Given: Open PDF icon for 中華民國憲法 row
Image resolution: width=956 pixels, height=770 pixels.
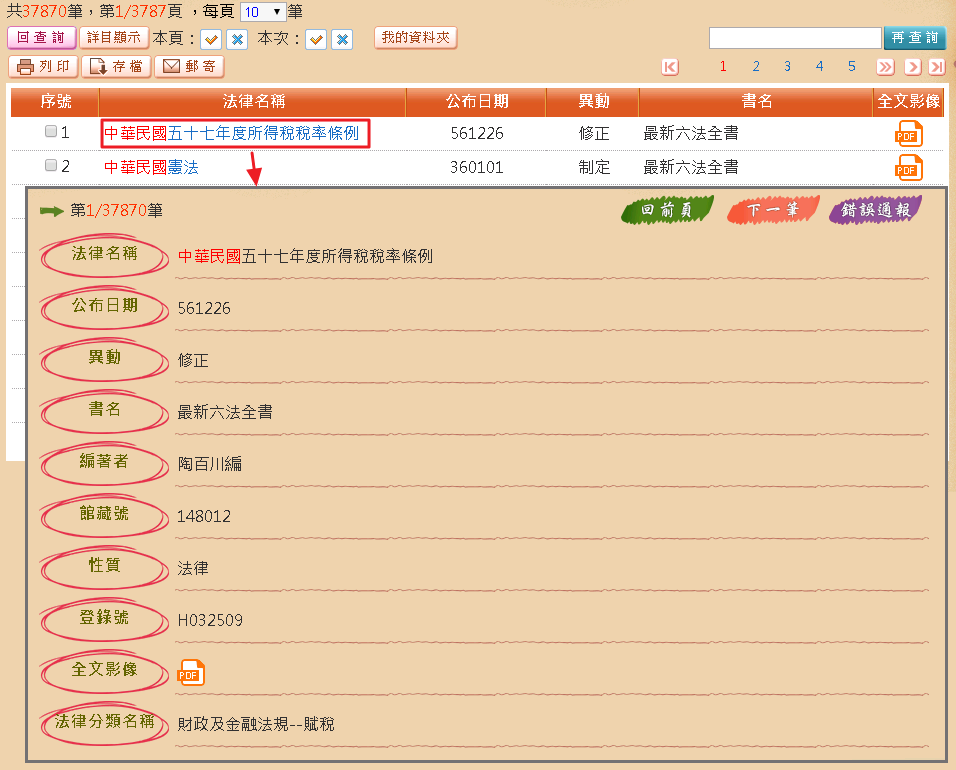Looking at the screenshot, I should click(x=908, y=167).
